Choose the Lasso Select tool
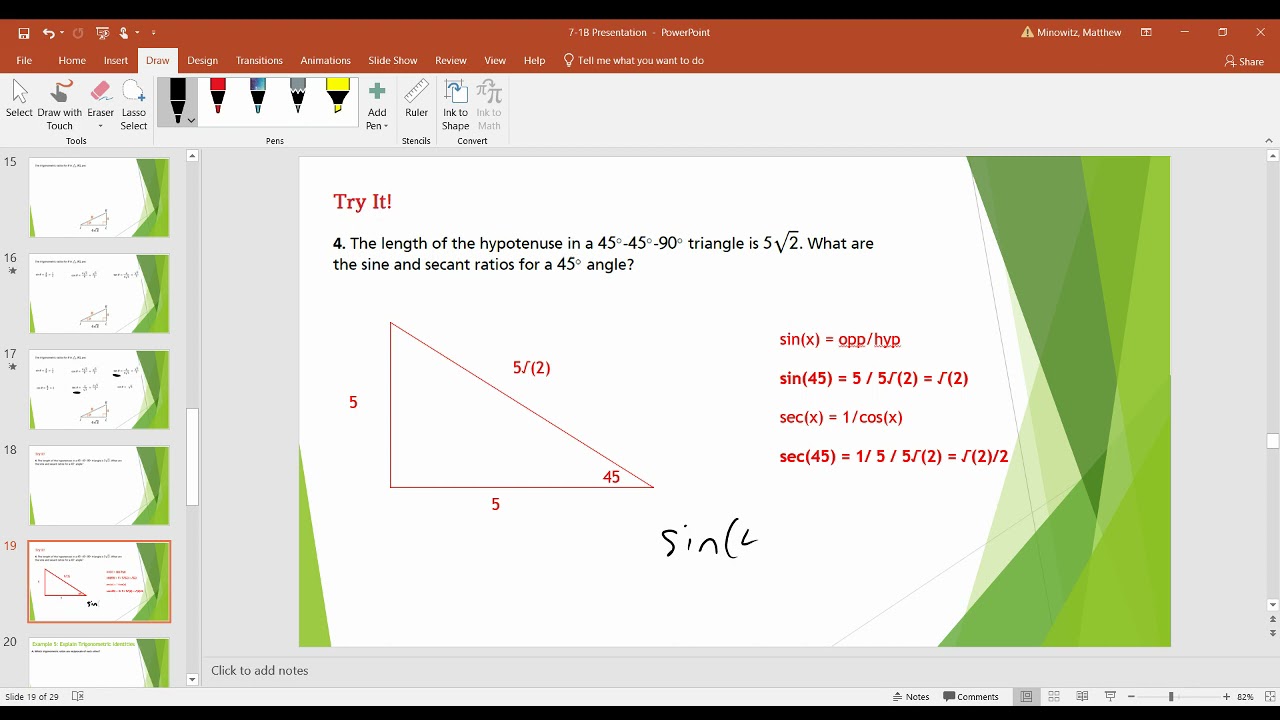 pos(134,105)
